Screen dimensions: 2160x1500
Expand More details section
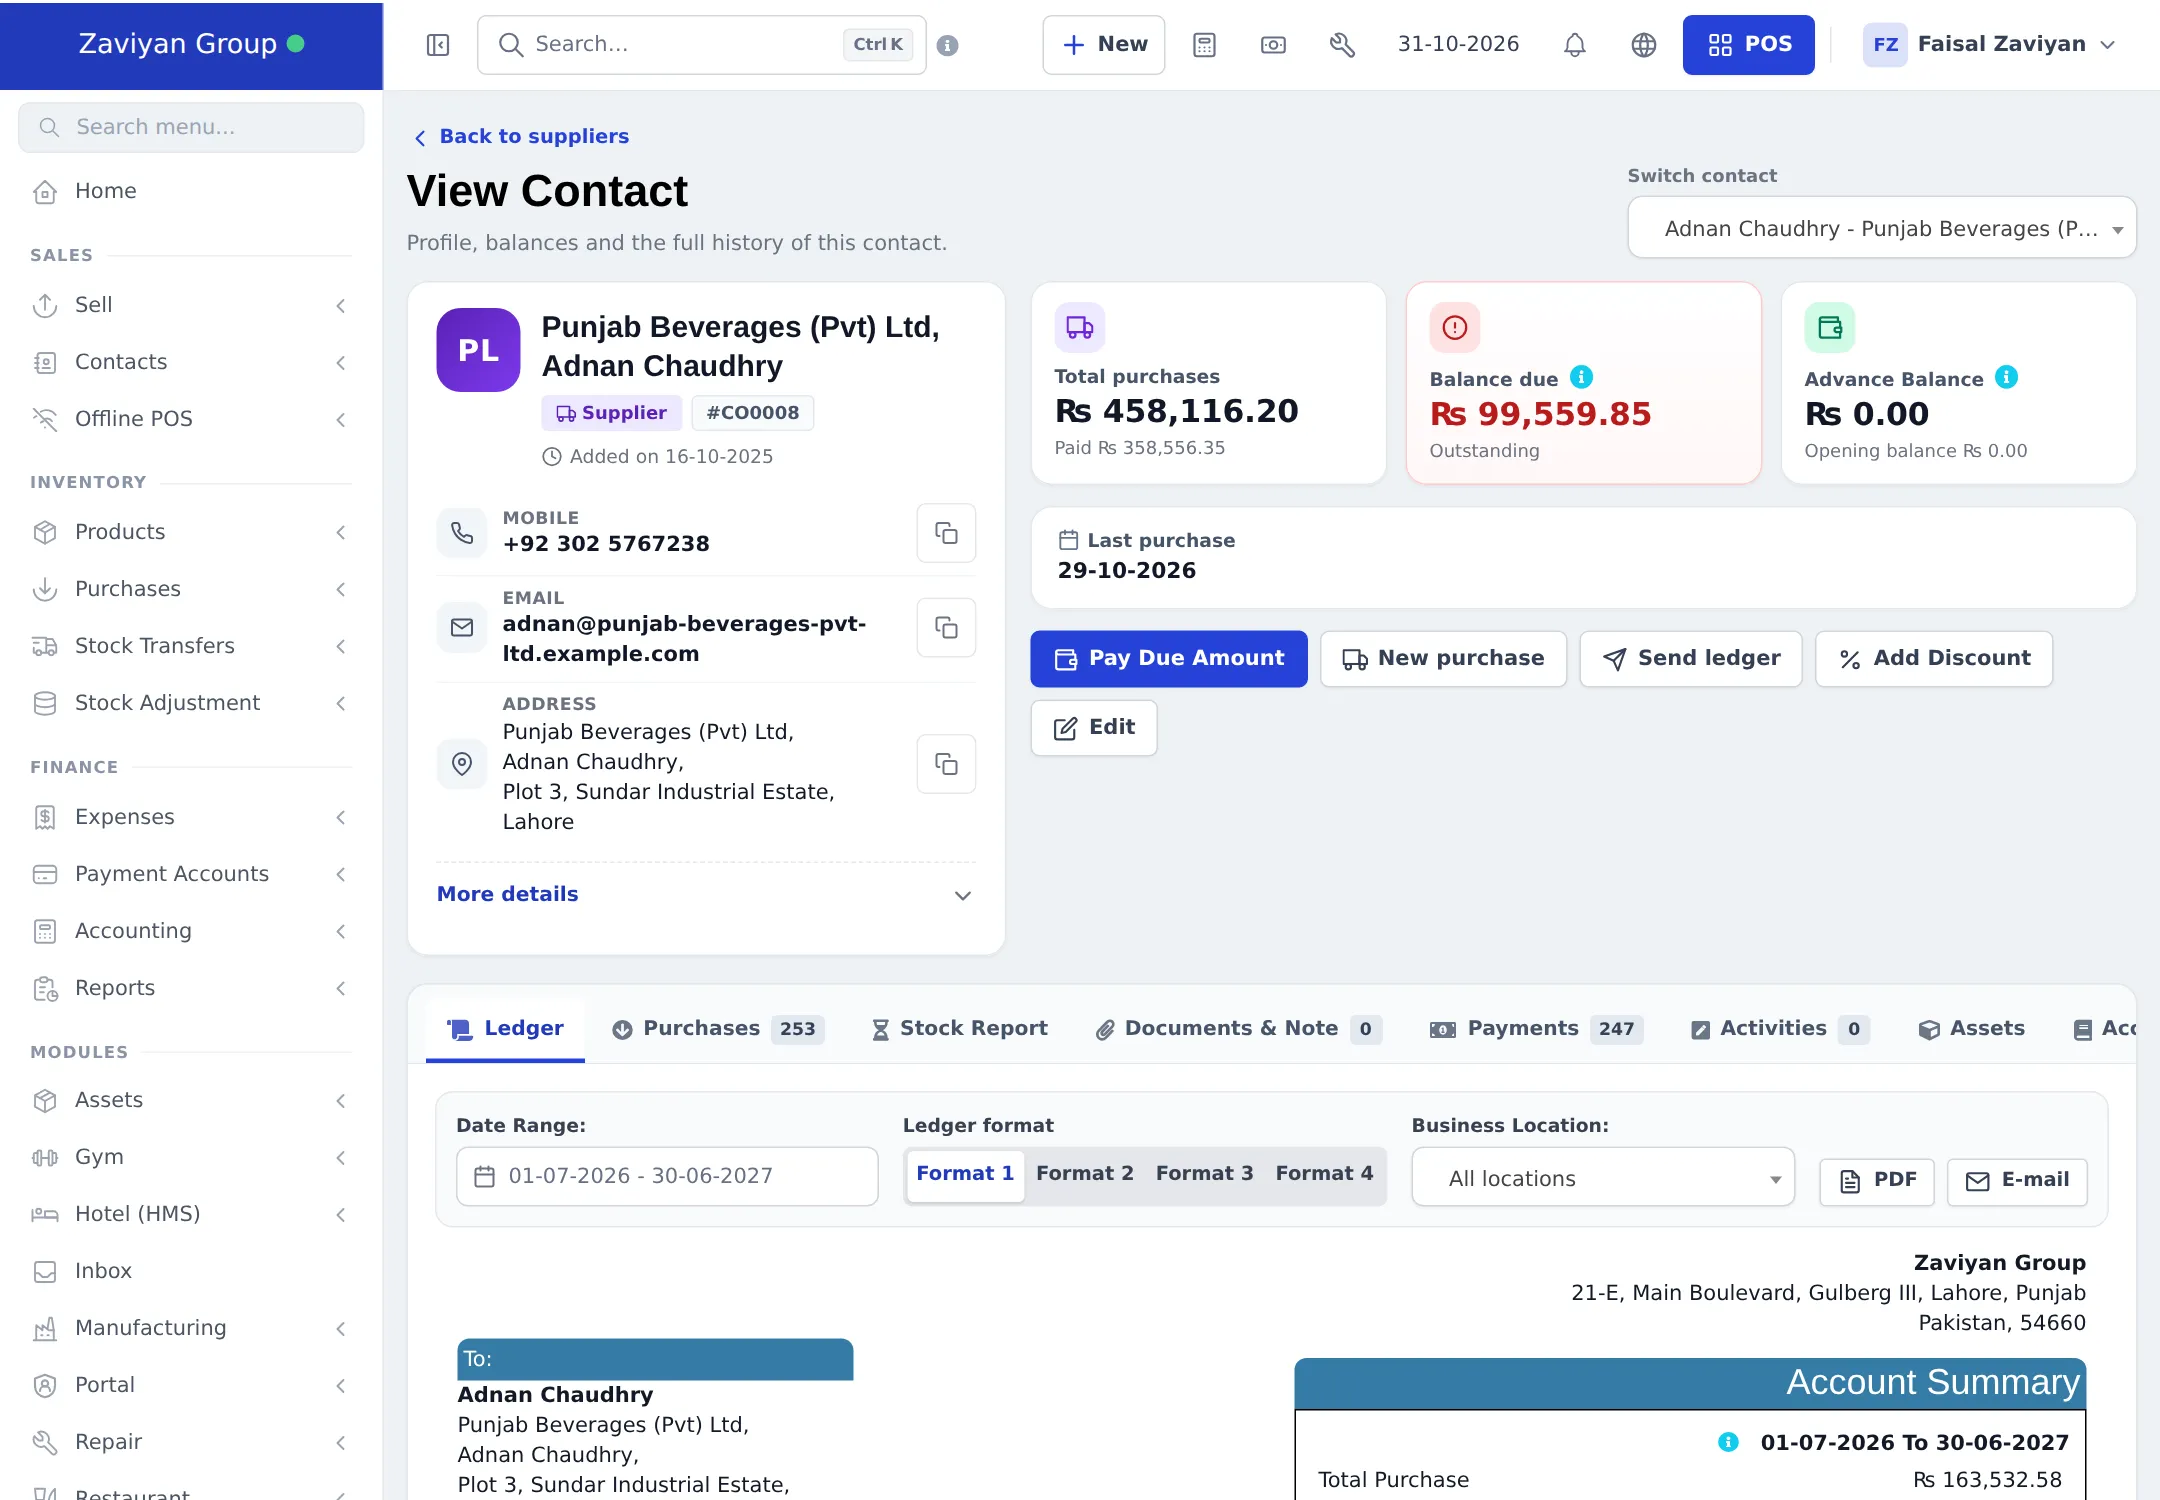[705, 895]
